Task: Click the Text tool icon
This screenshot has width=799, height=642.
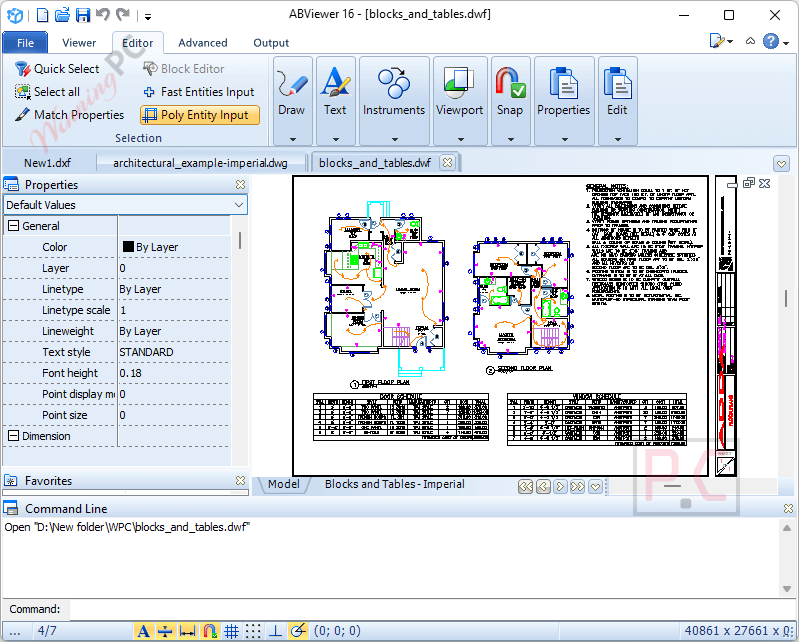Action: (x=335, y=82)
